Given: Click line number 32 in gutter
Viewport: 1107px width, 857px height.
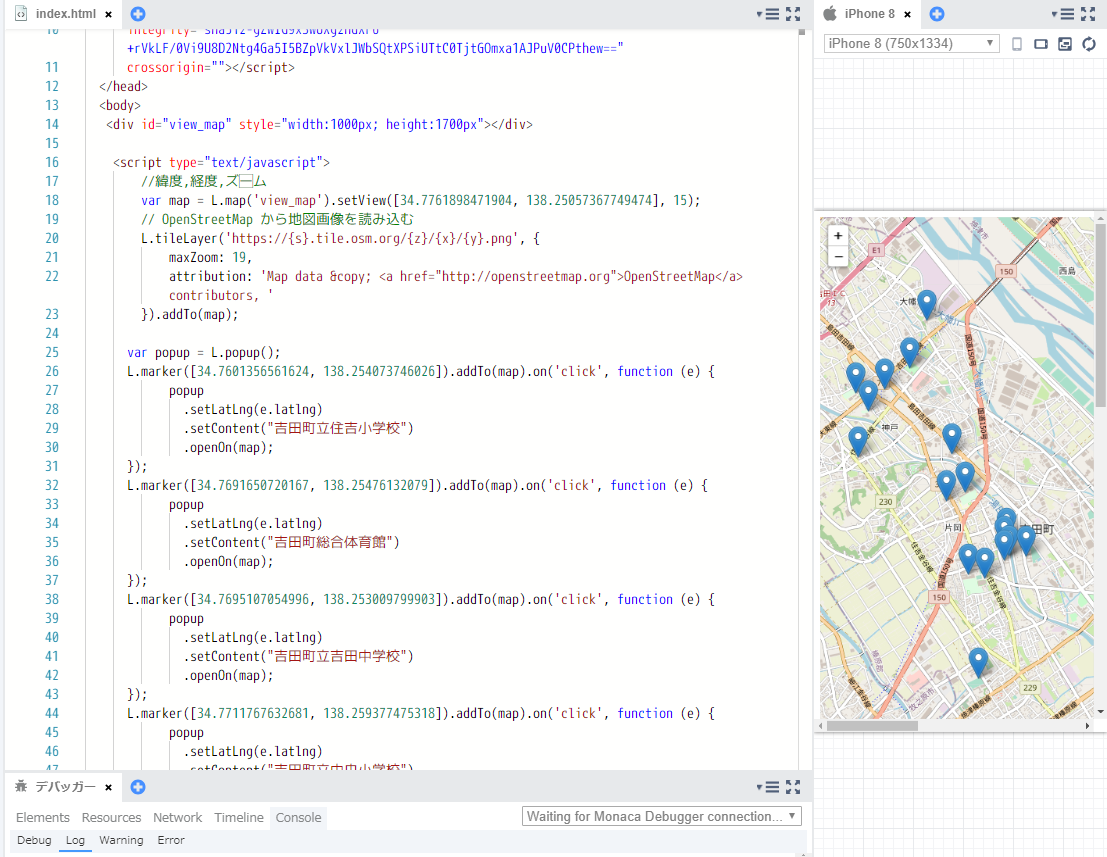Looking at the screenshot, I should click(x=52, y=486).
